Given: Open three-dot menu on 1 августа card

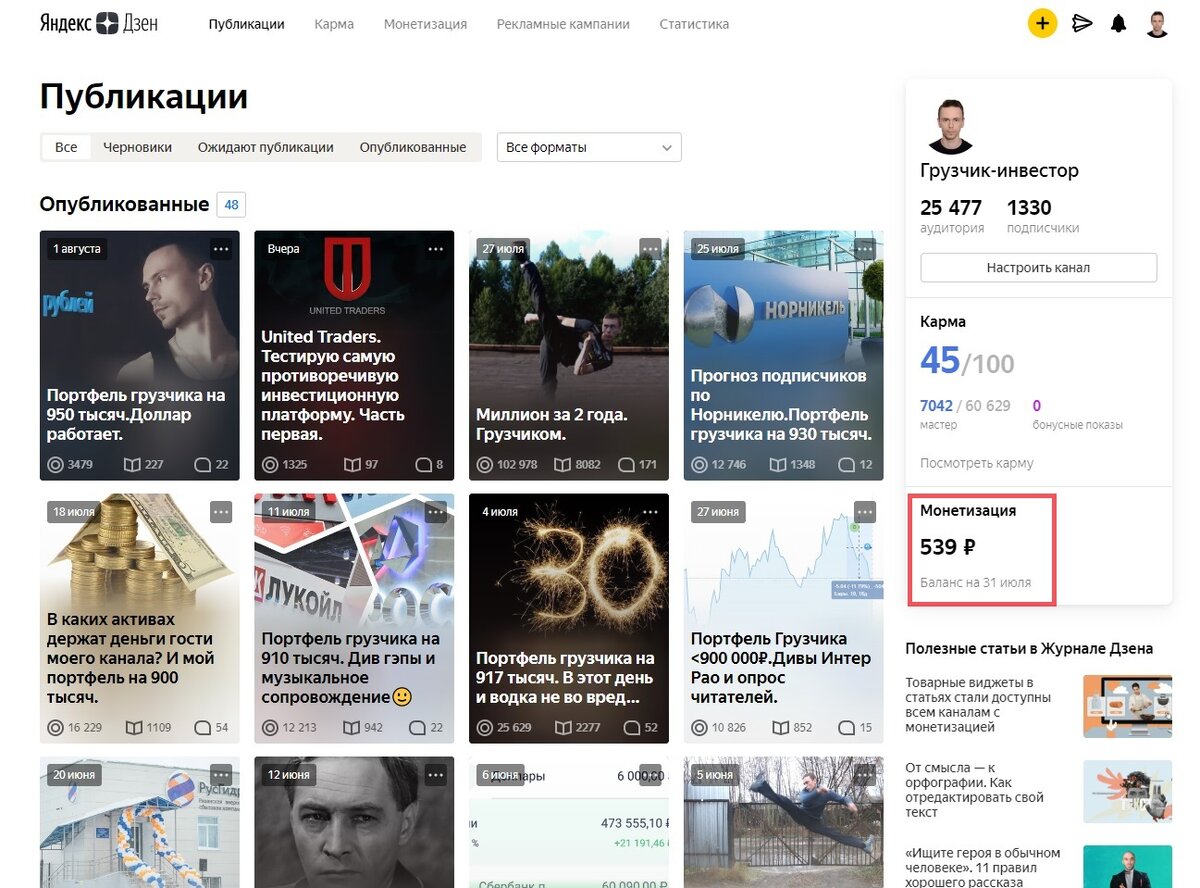Looking at the screenshot, I should (221, 248).
